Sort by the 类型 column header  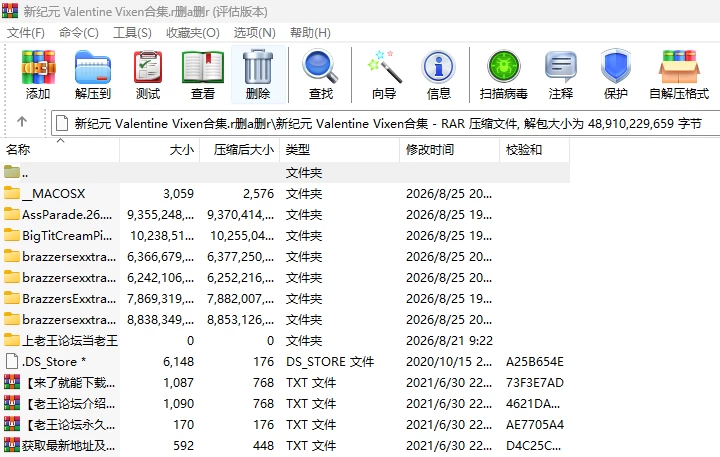[x=340, y=150]
